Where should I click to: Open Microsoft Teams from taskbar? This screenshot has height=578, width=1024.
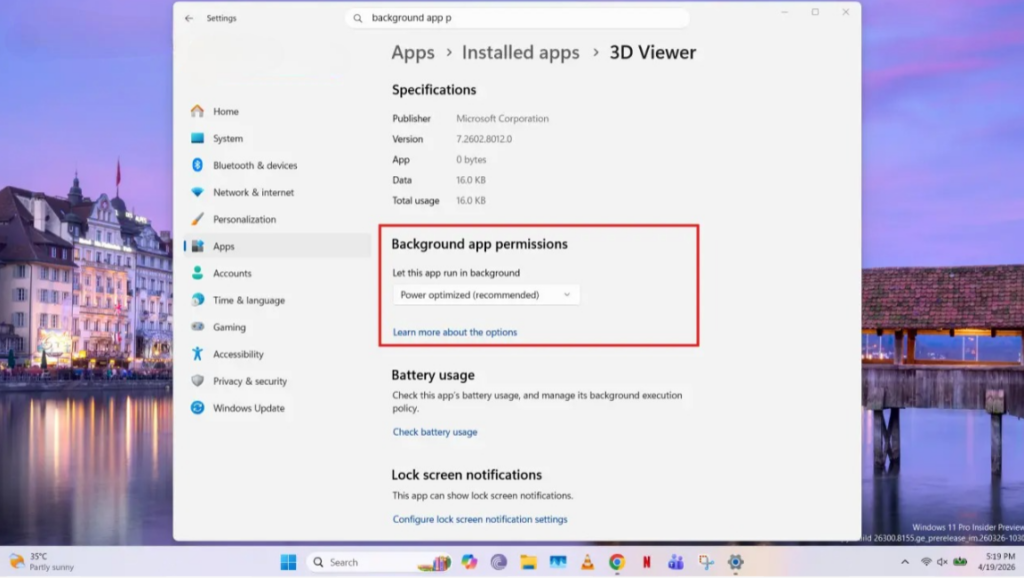click(676, 562)
